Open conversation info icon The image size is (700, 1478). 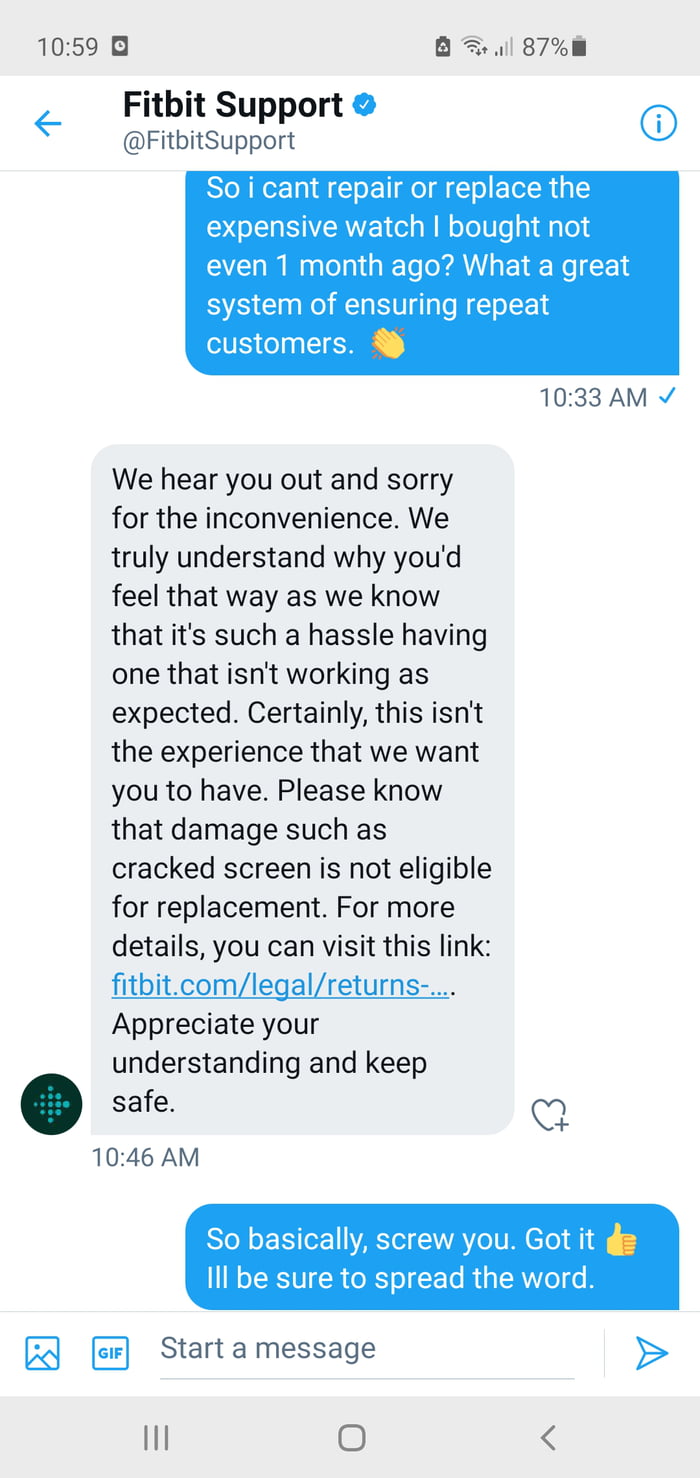657,123
